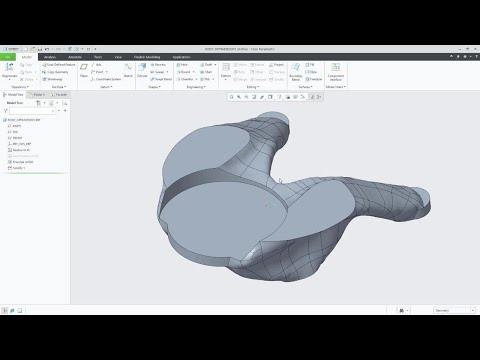The width and height of the screenshot is (480, 360).
Task: Expand the Operations group dropdown
Action: pyautogui.click(x=20, y=87)
